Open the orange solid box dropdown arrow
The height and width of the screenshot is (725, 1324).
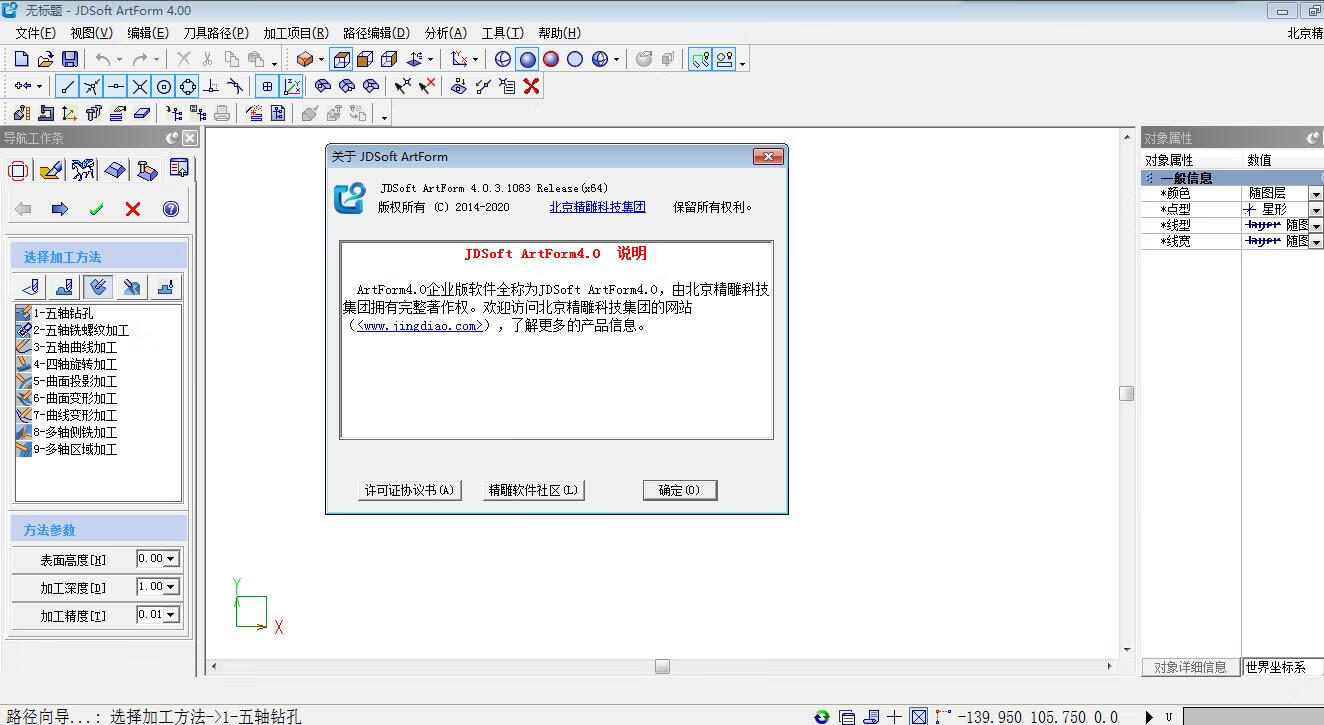point(321,59)
